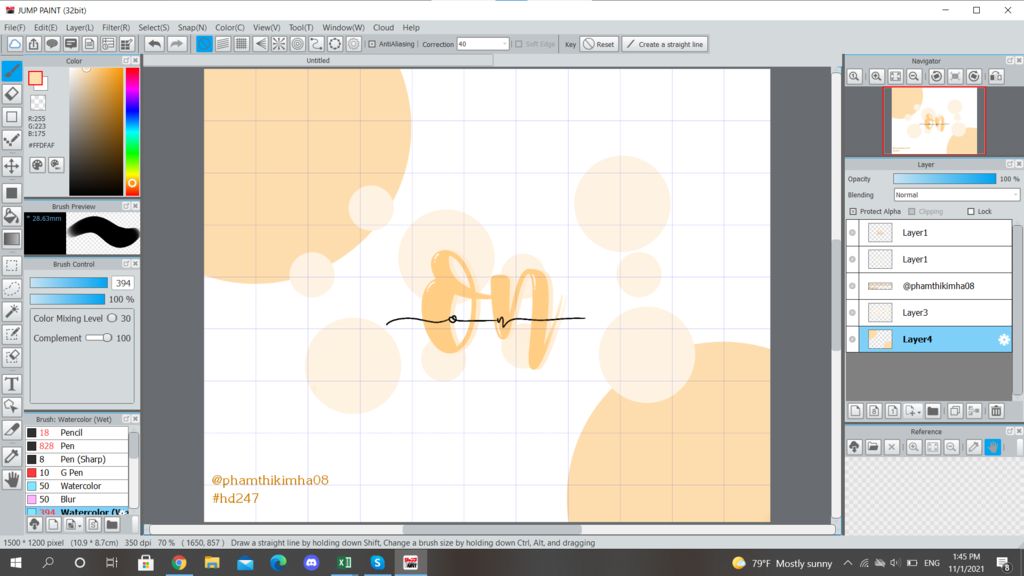Select the Lasso tool

12,288
